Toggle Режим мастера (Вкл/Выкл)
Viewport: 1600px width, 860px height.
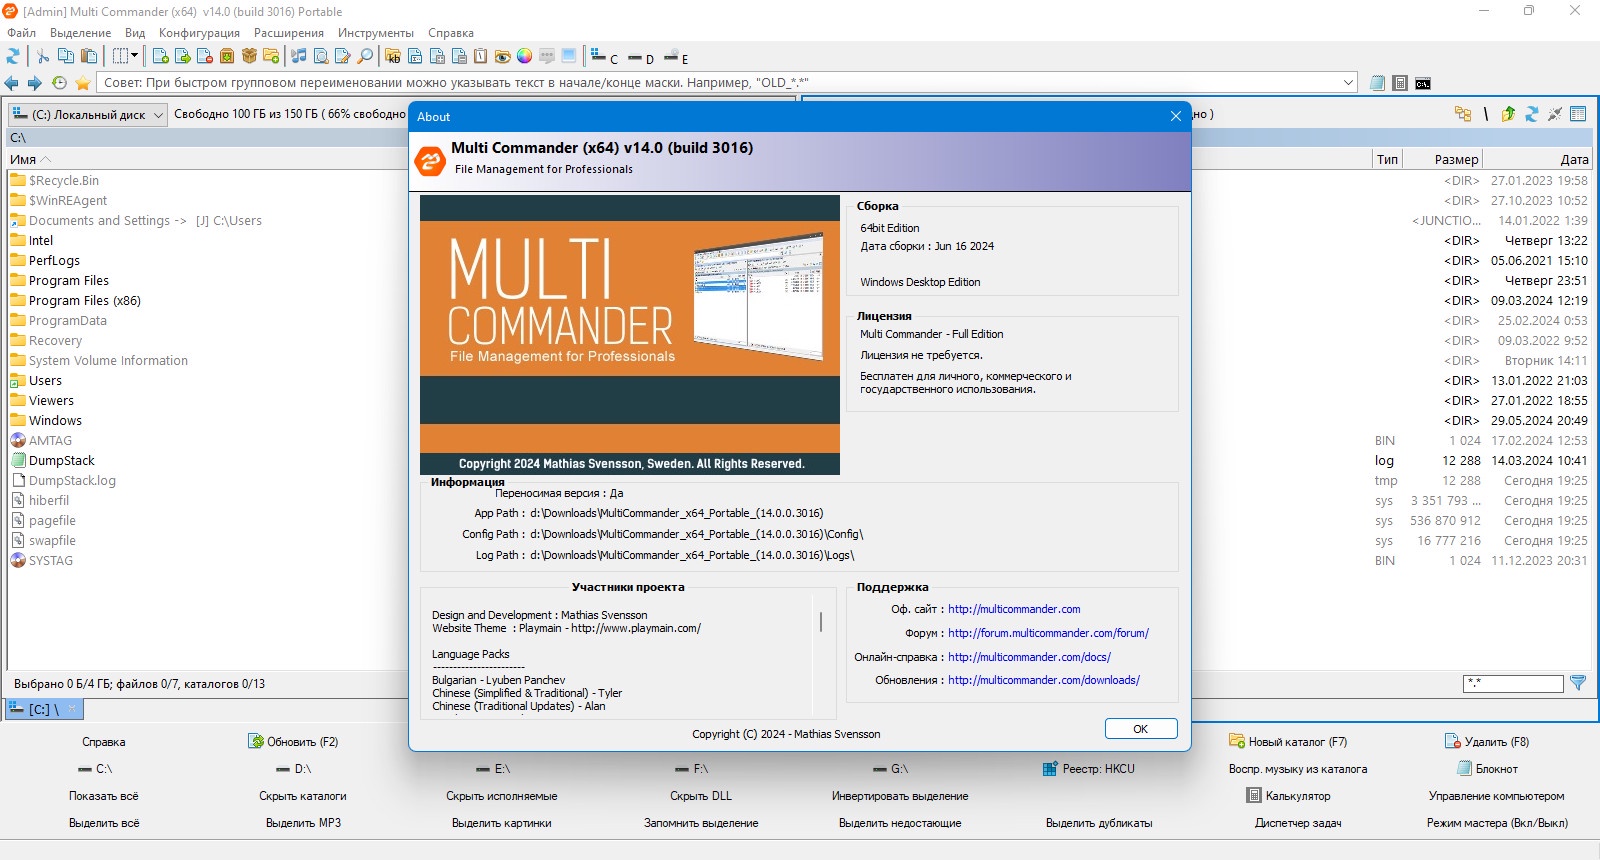(1497, 823)
